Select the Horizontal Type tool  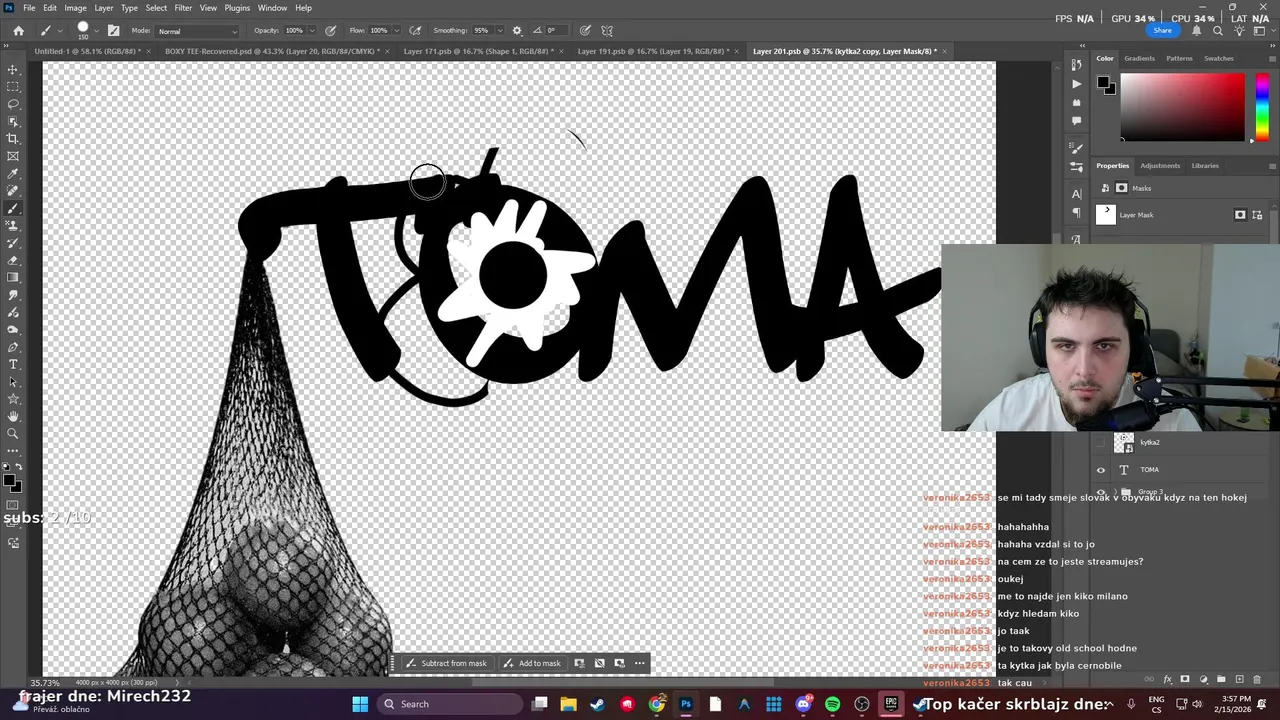tap(13, 364)
